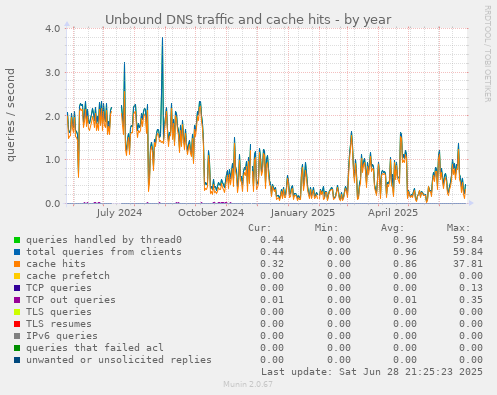Click the 'Last update: Sat Jun 28' timestamp

372,372
